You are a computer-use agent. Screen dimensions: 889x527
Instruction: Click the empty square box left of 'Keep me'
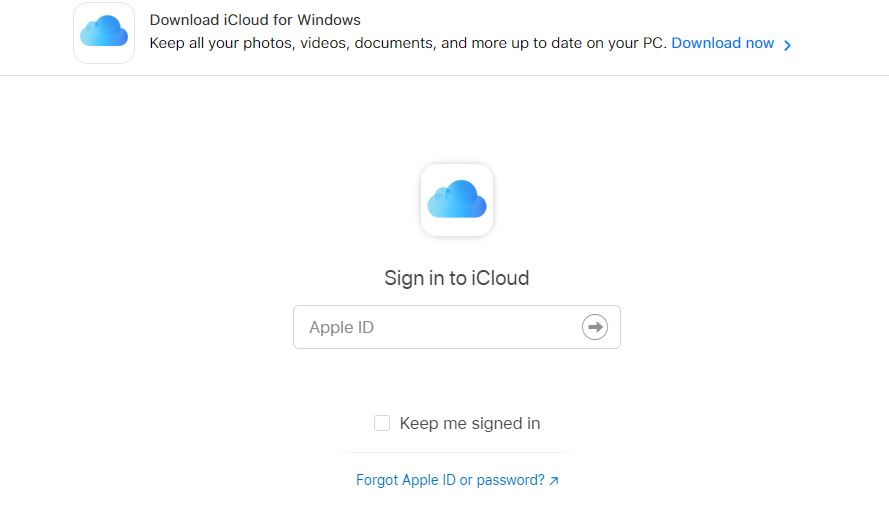[382, 423]
